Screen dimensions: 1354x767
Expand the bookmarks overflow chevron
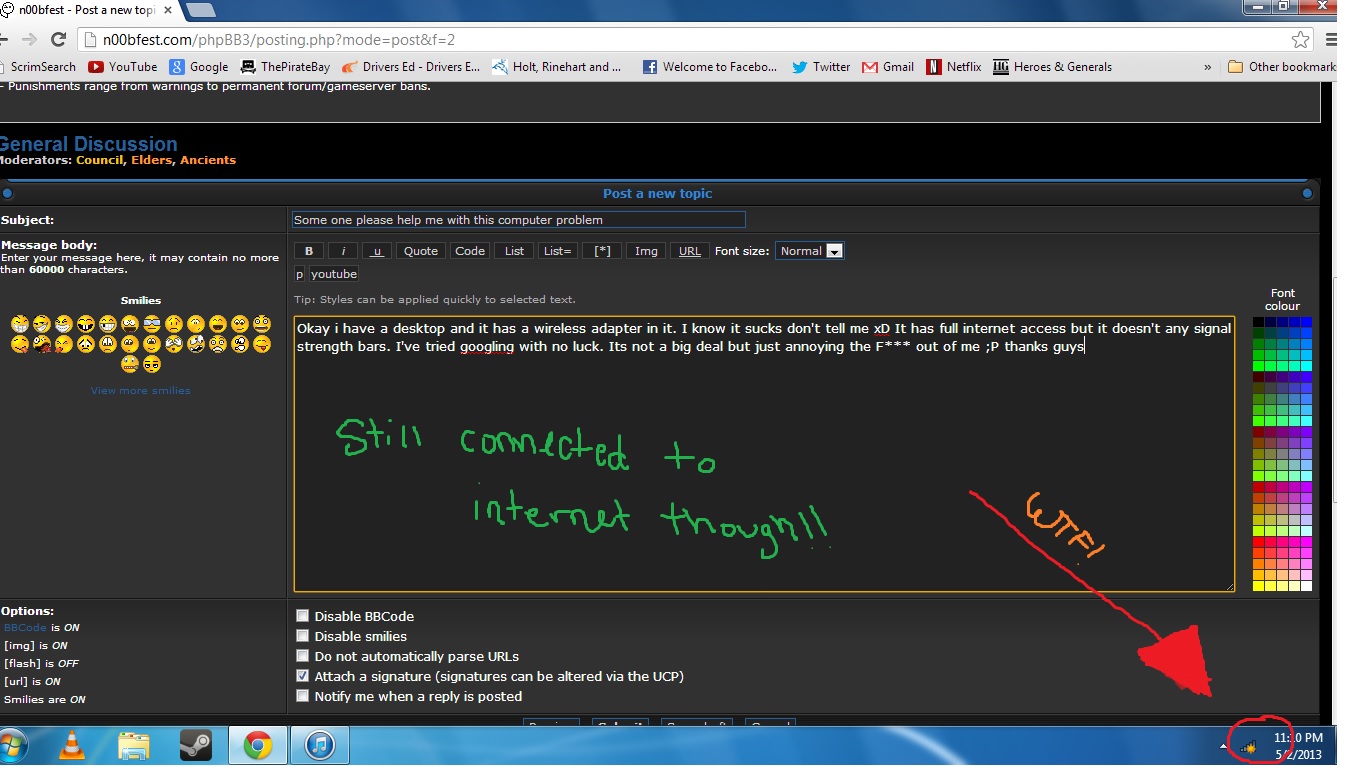tap(1207, 67)
